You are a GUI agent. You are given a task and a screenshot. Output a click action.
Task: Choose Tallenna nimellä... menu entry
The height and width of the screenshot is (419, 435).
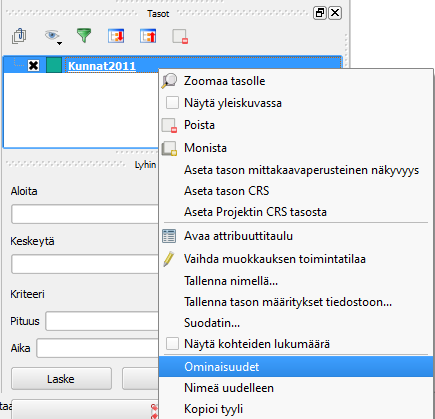click(x=296, y=281)
